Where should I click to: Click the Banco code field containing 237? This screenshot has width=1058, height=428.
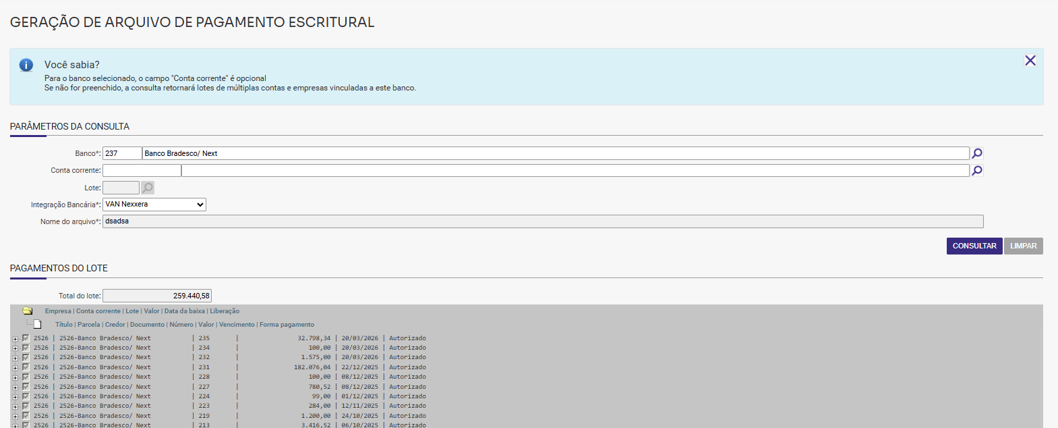tap(122, 153)
